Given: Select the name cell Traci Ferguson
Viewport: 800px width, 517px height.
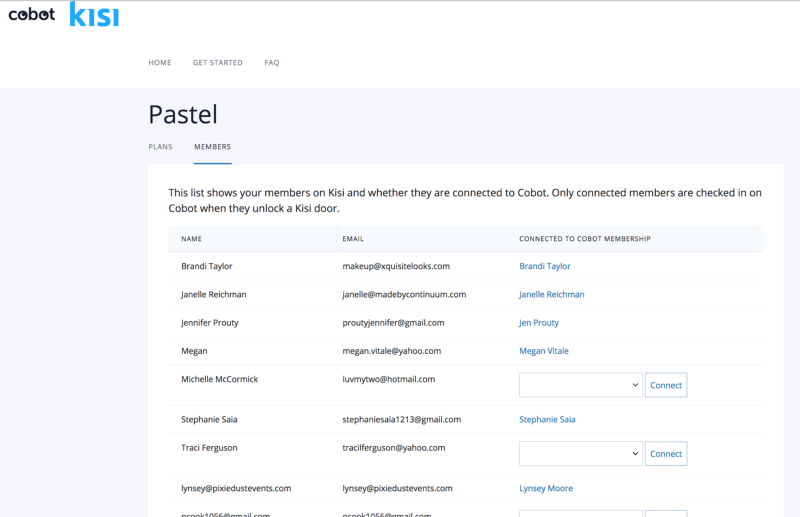Looking at the screenshot, I should (209, 448).
